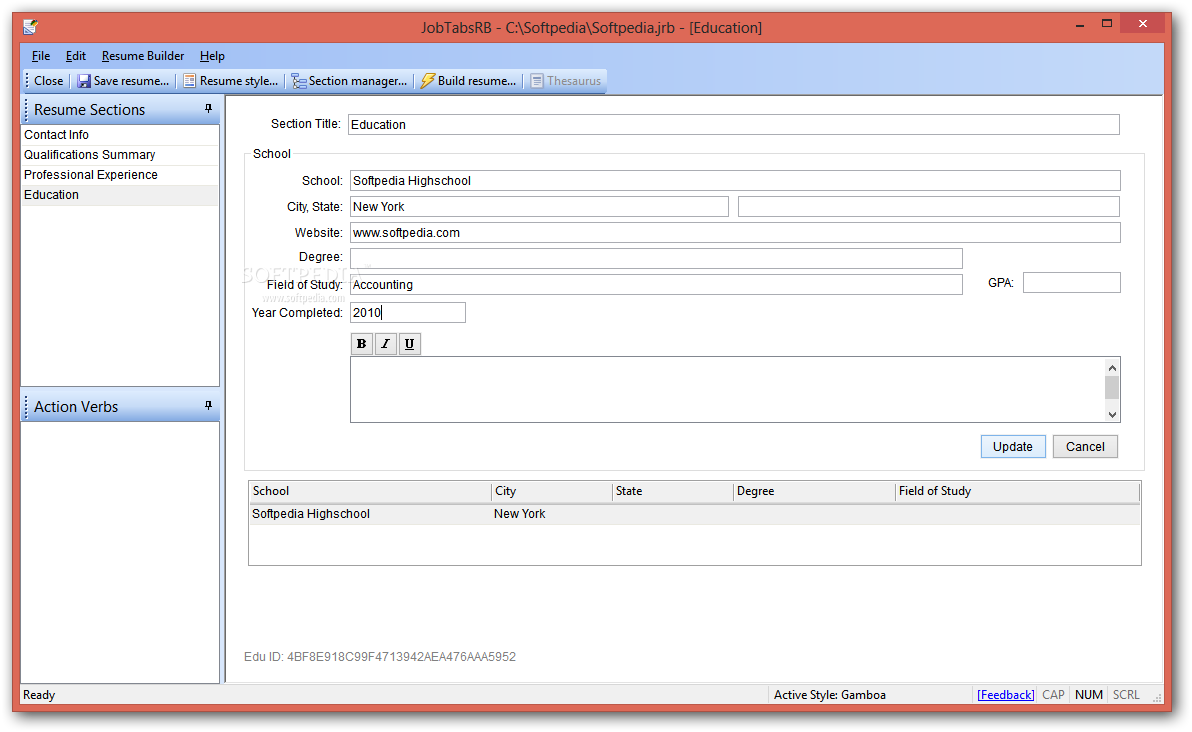1192x732 pixels.
Task: Click the New York cell in table
Action: click(520, 515)
